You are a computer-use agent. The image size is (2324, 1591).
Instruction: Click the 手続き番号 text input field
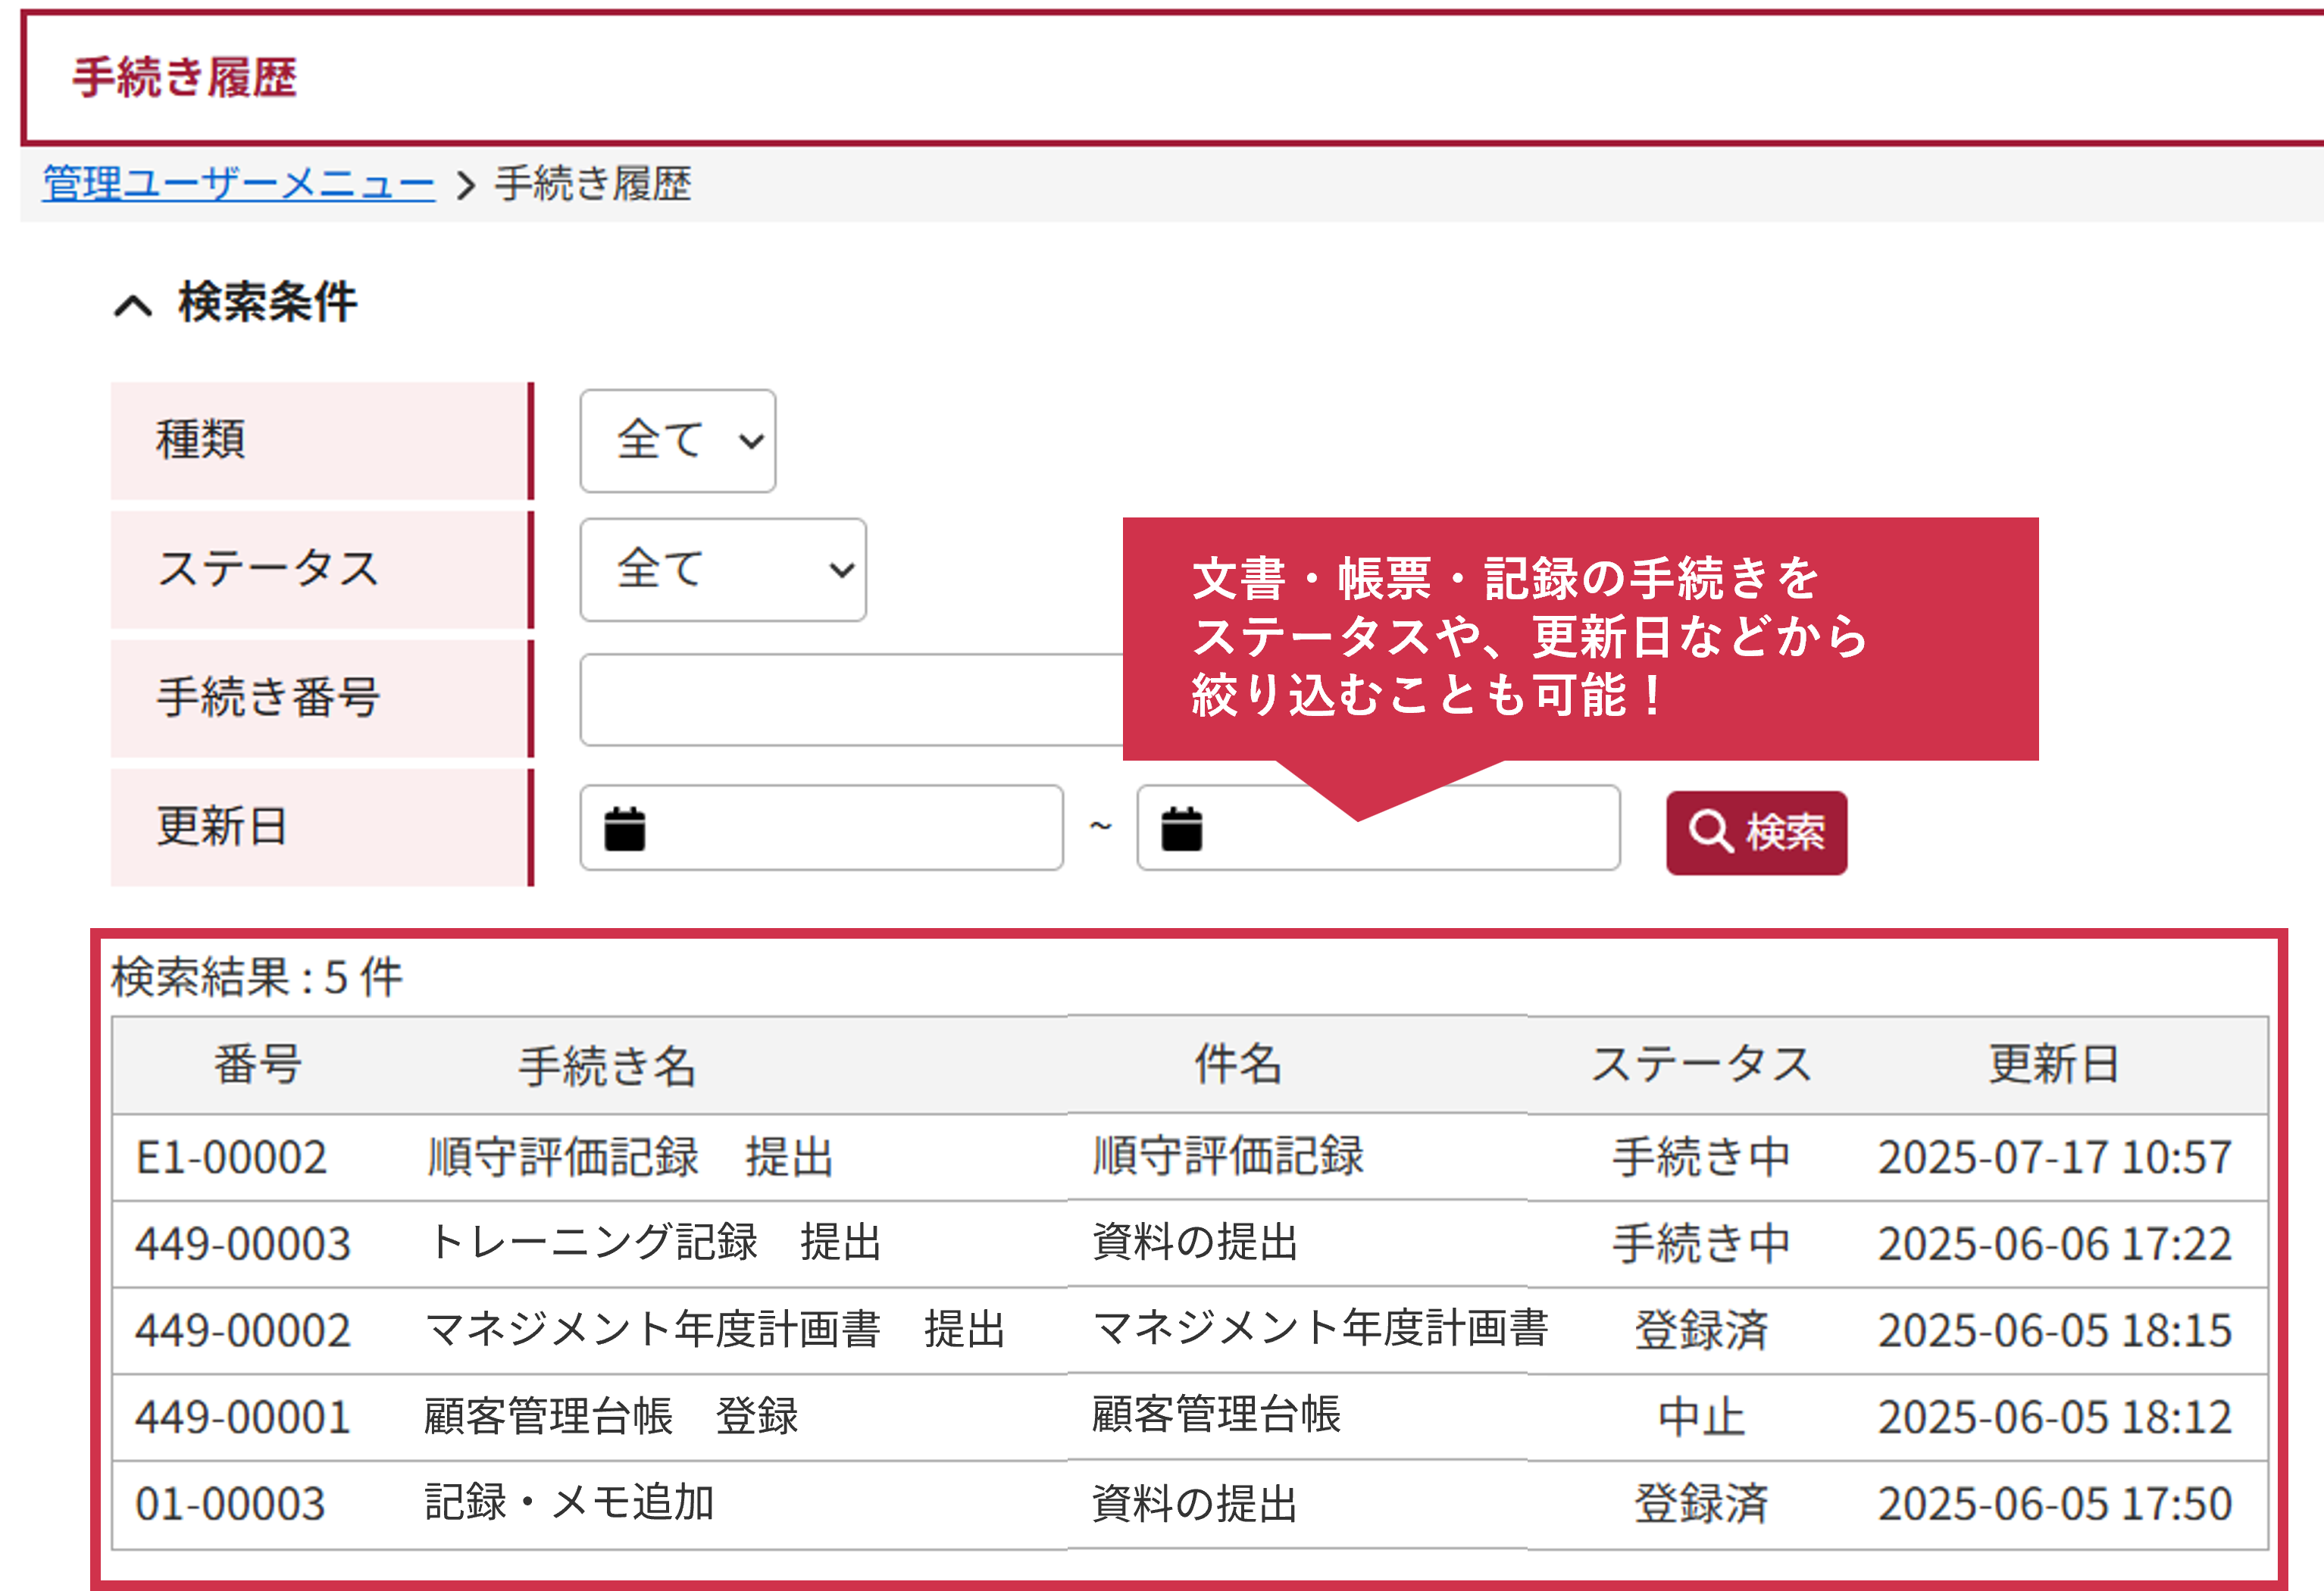point(850,700)
